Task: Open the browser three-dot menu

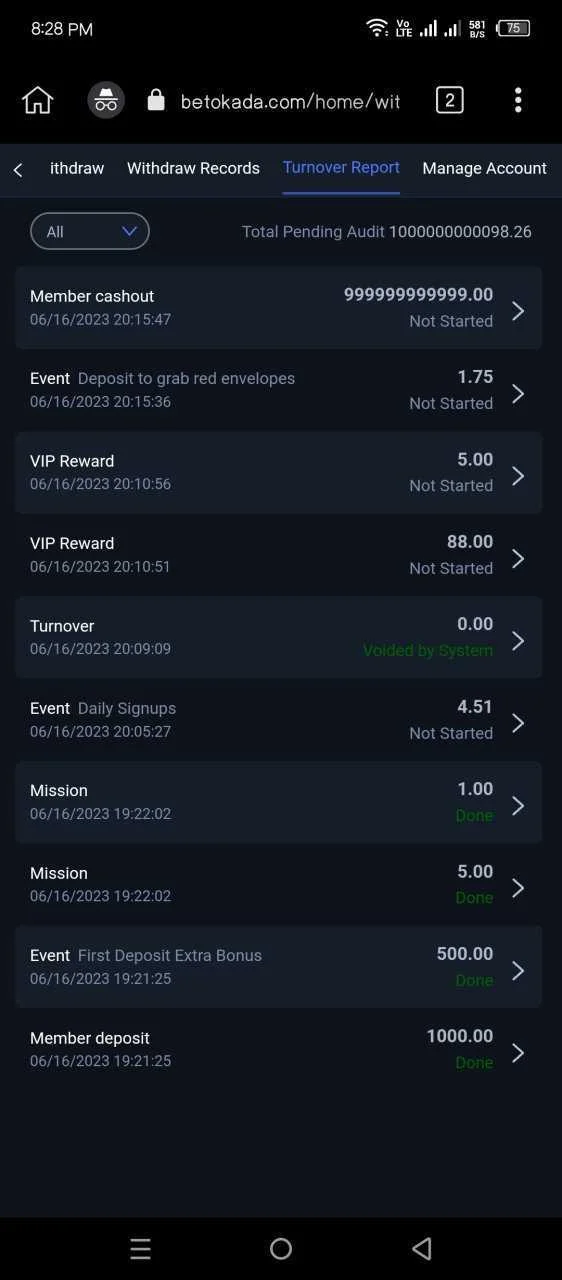Action: click(518, 100)
